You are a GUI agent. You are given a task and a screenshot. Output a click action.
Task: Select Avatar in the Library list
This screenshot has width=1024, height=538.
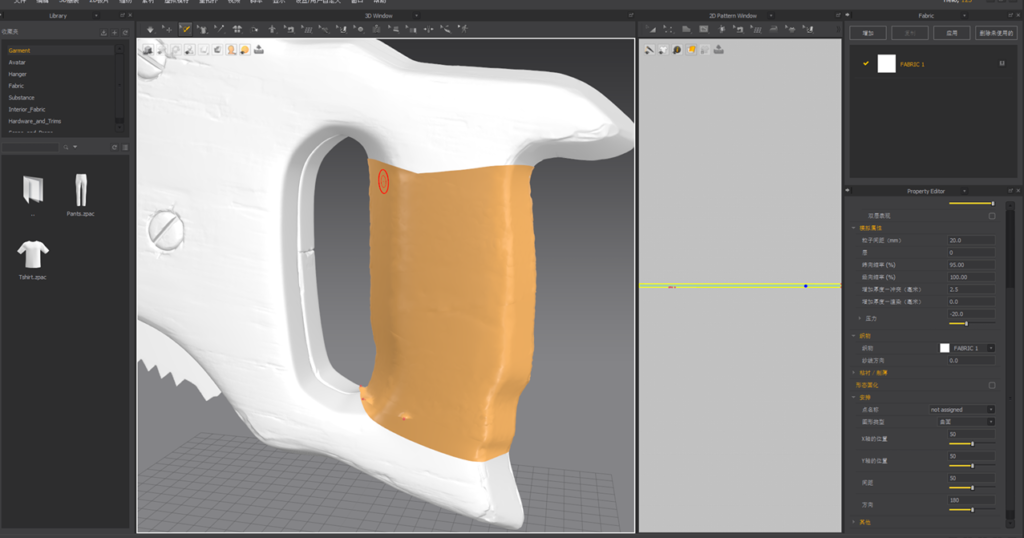pyautogui.click(x=17, y=62)
